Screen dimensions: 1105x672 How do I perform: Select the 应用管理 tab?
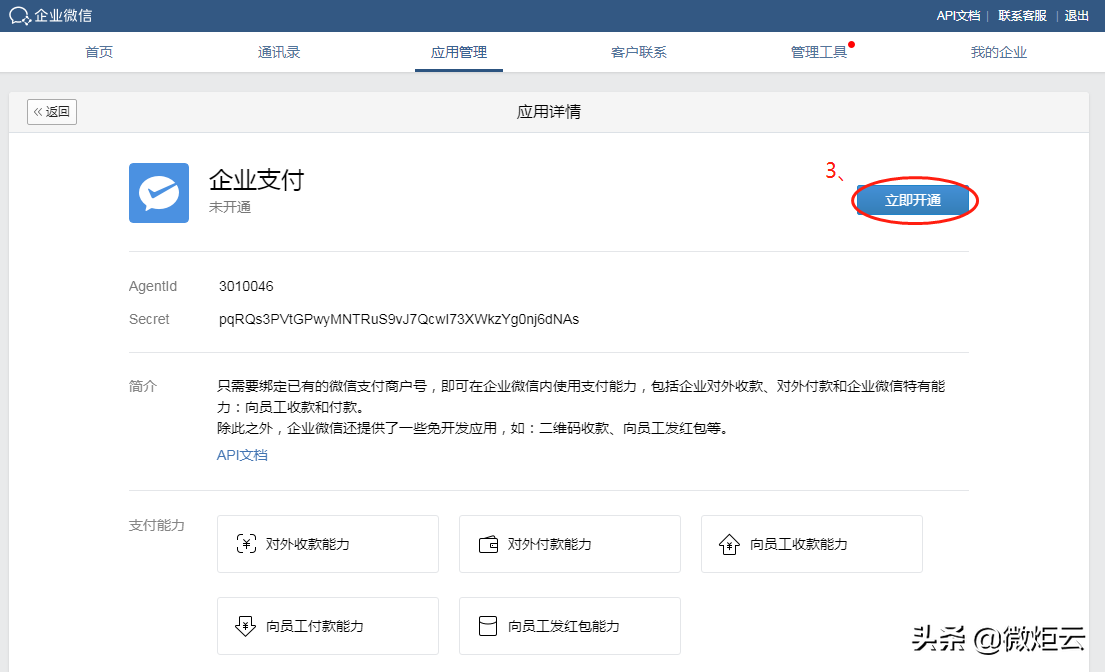point(458,52)
